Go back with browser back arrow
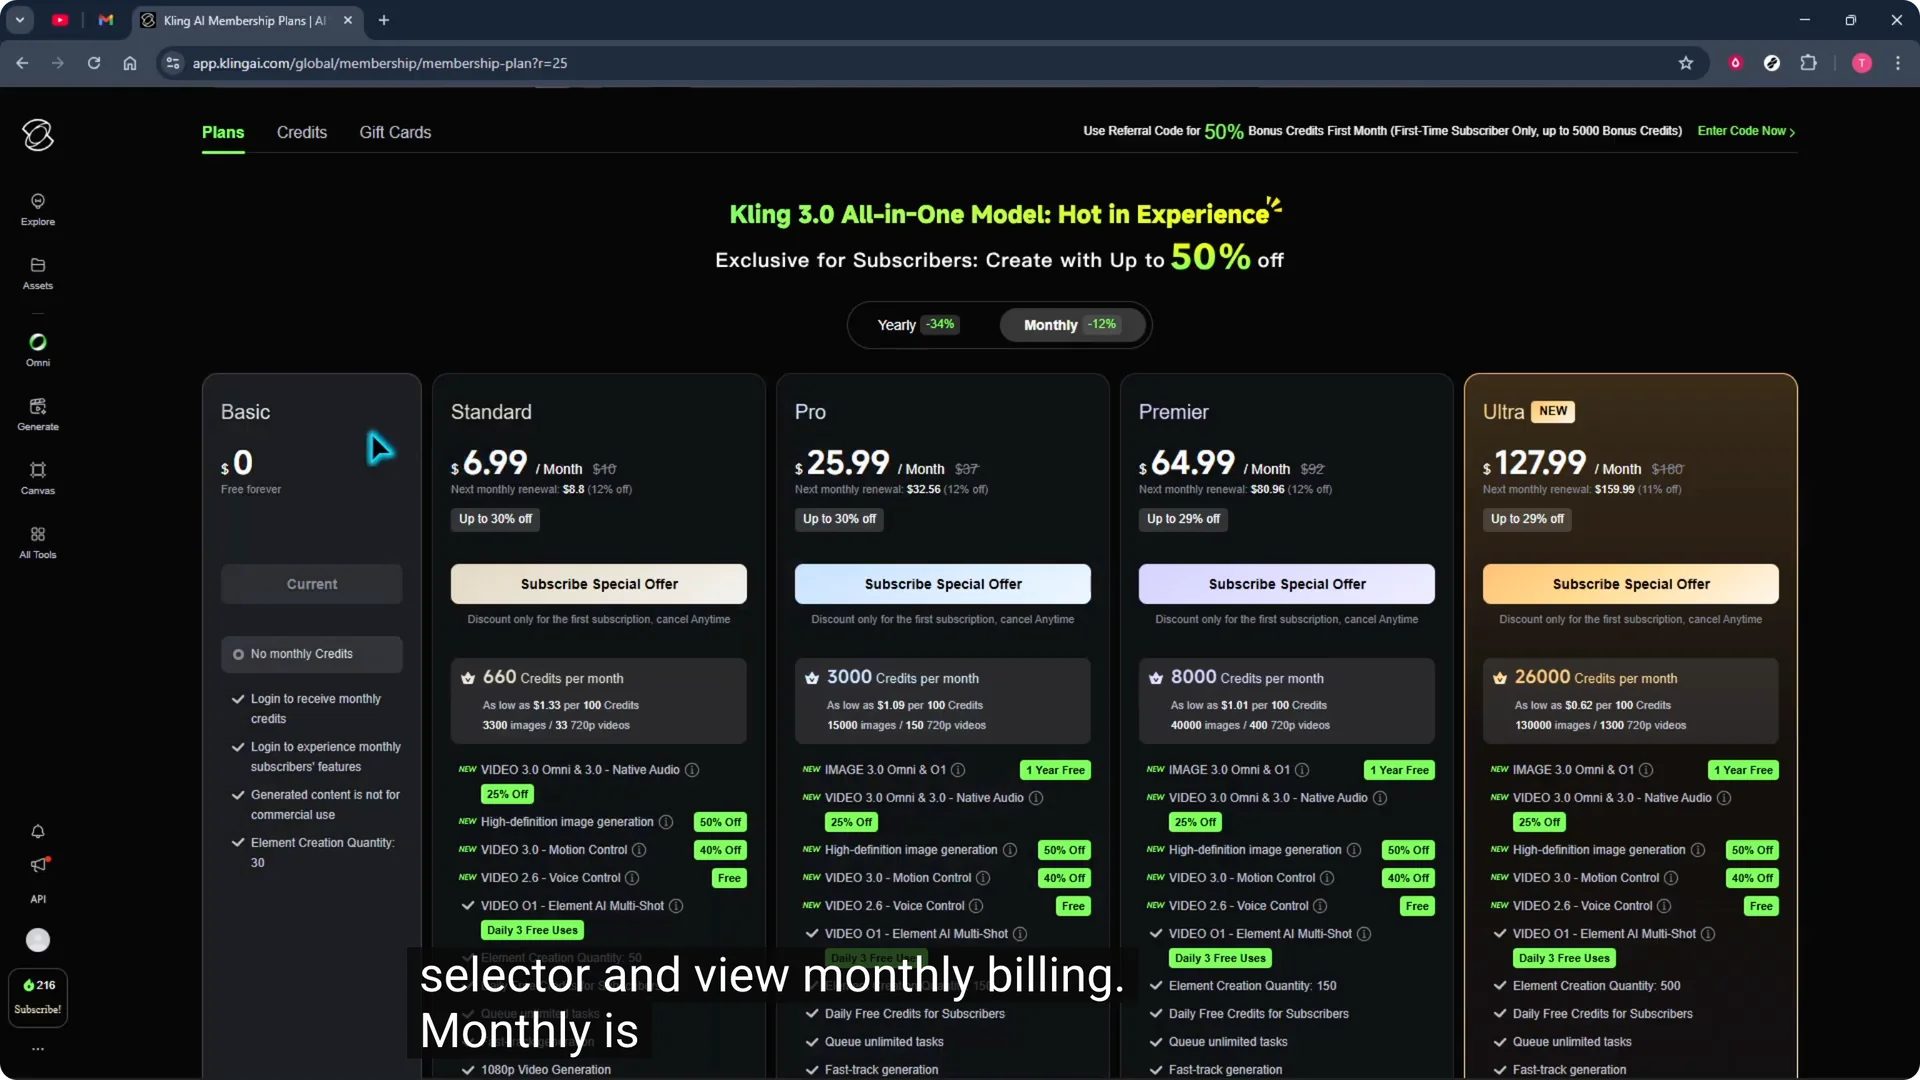The image size is (1920, 1080). 22,63
